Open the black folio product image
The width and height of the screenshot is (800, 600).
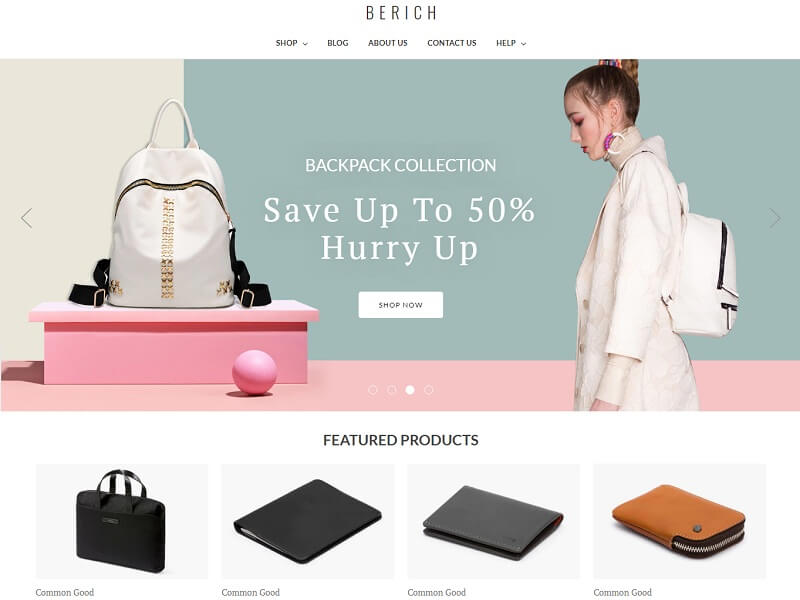tap(308, 521)
